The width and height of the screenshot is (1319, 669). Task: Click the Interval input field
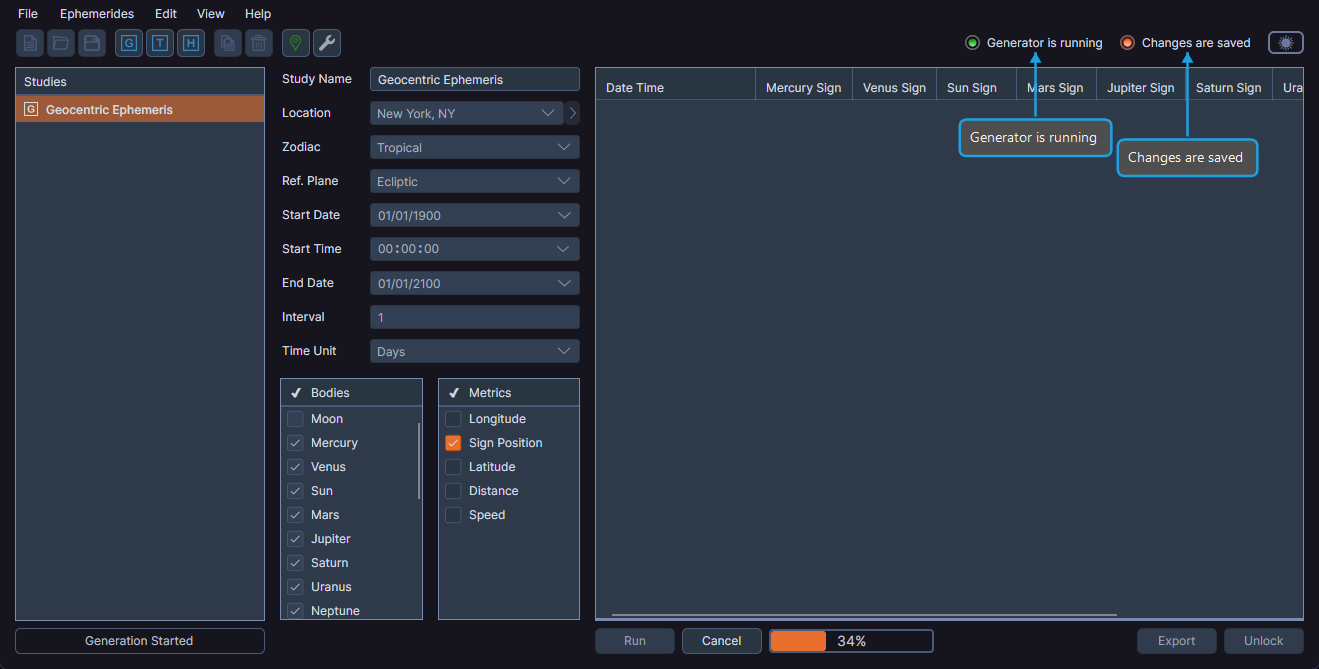(474, 316)
